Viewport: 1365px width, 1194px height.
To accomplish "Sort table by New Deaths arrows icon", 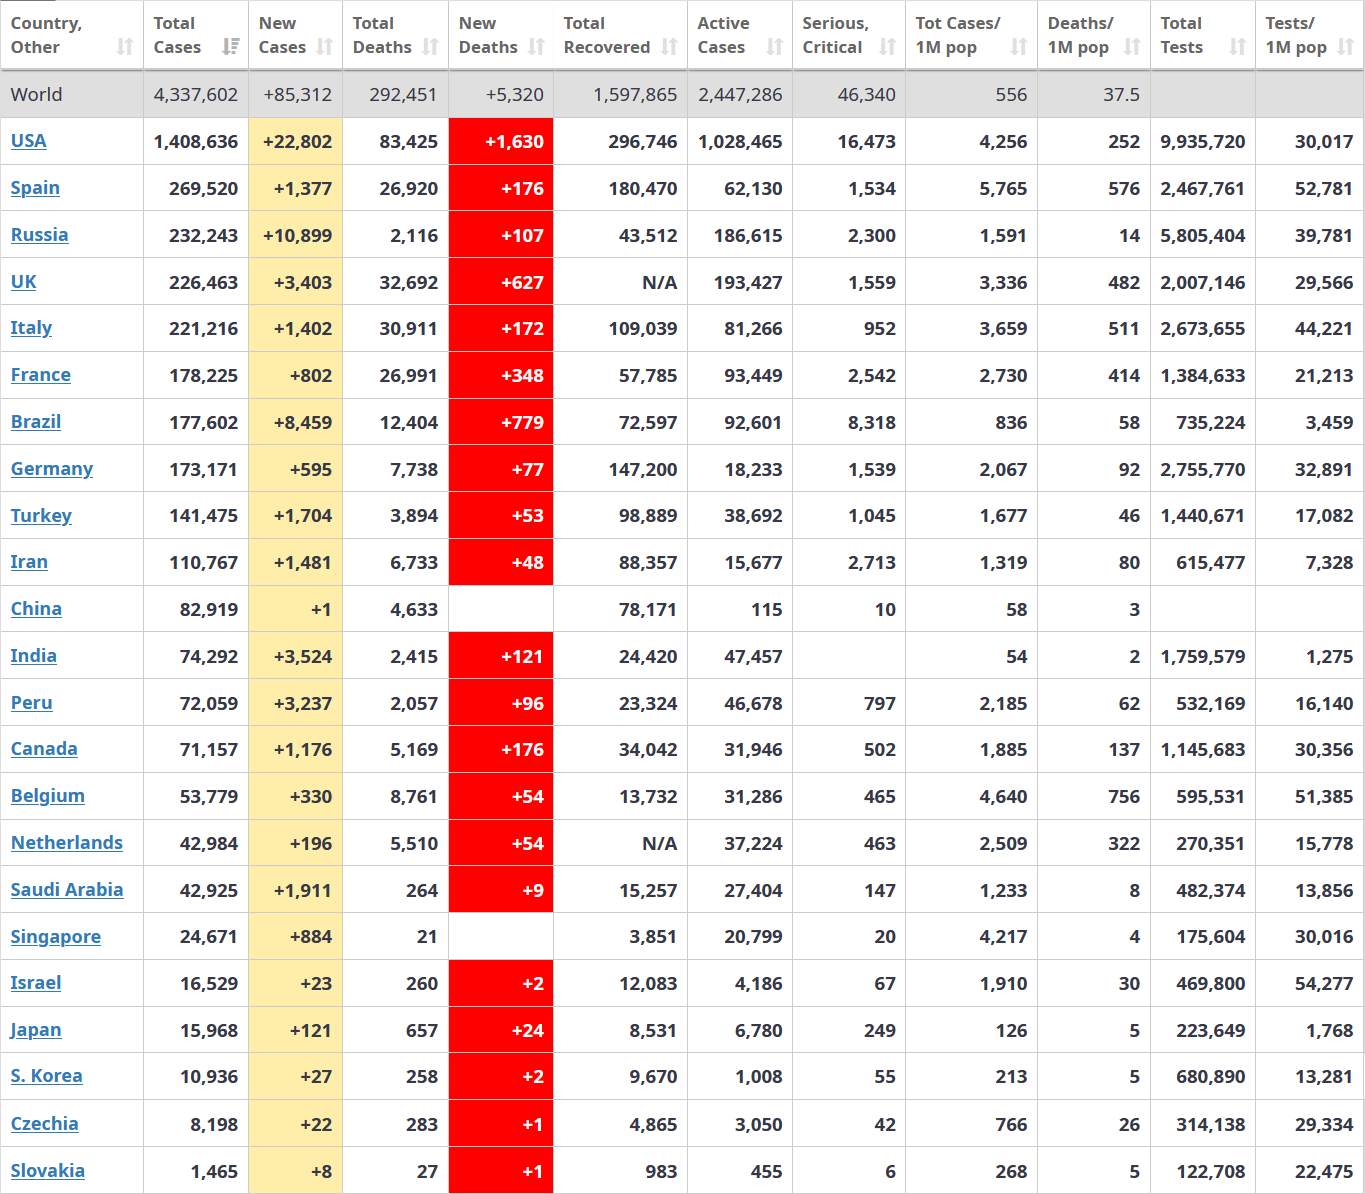I will (x=536, y=47).
